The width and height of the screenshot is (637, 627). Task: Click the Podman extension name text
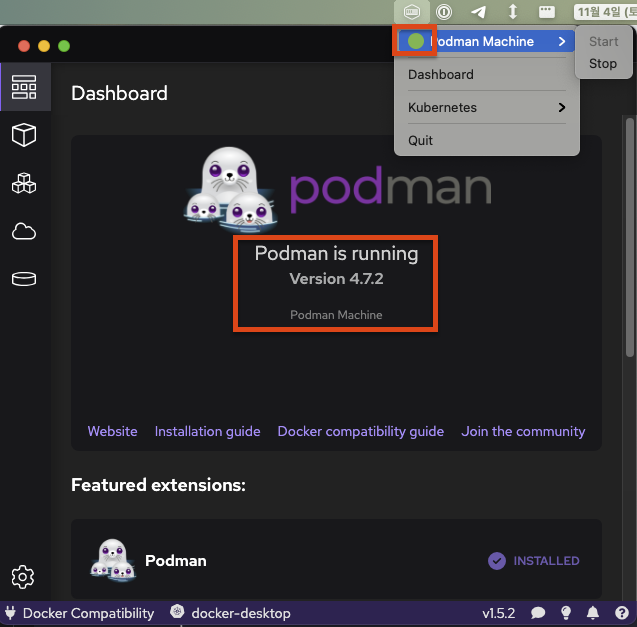tap(176, 561)
